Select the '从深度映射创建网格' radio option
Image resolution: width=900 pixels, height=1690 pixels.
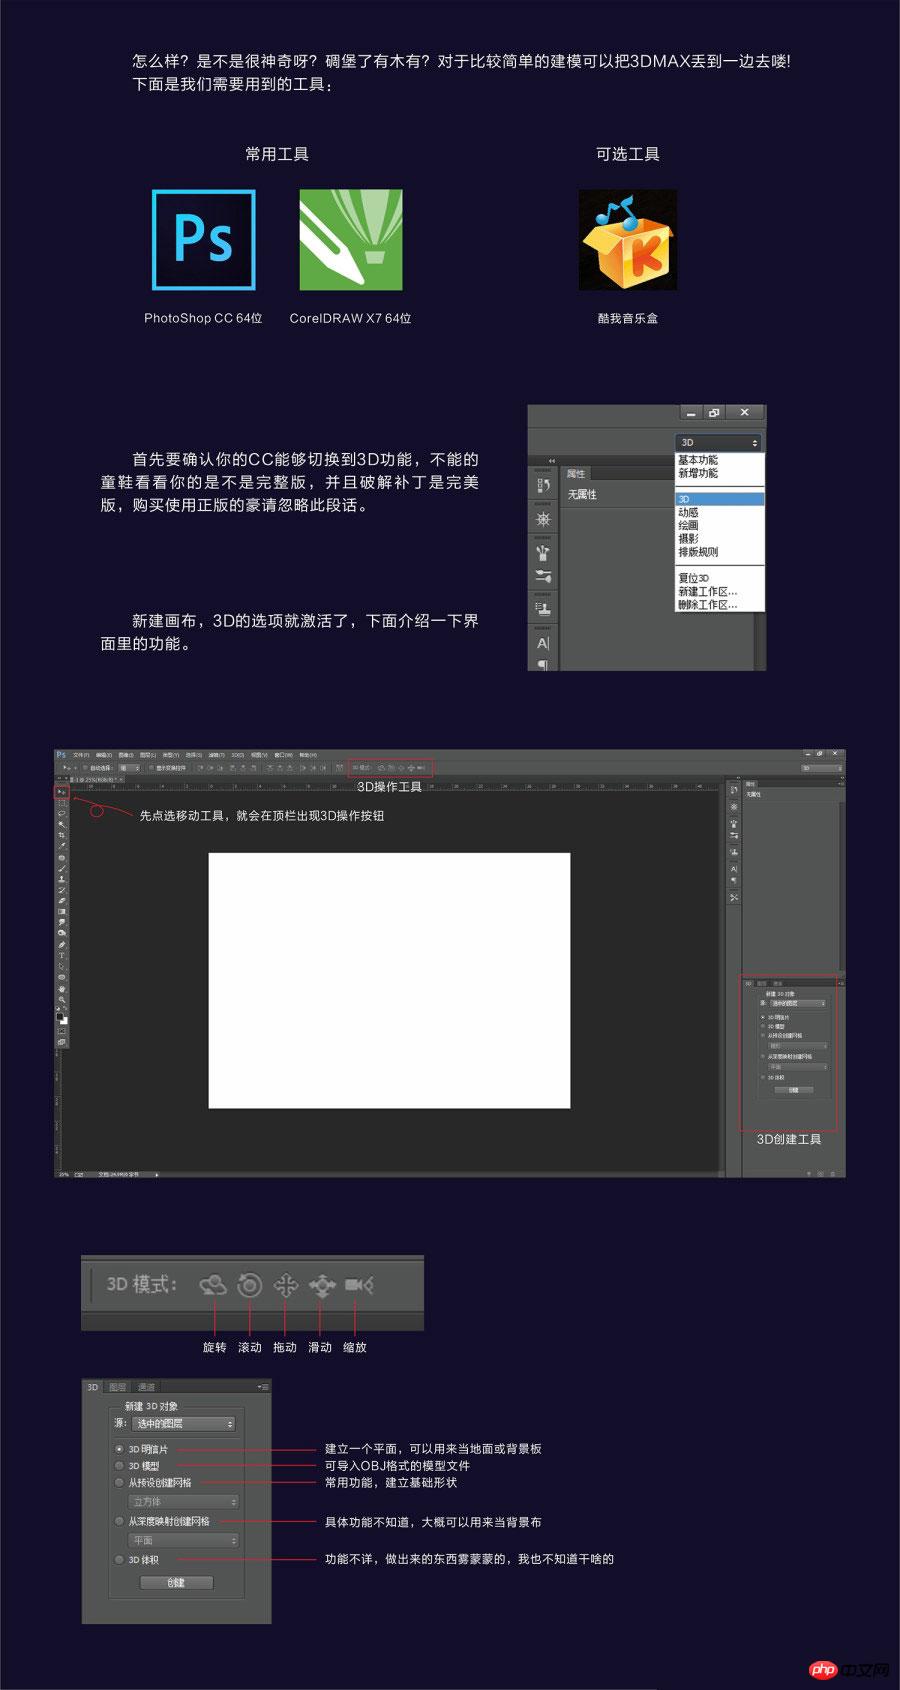click(x=119, y=1521)
